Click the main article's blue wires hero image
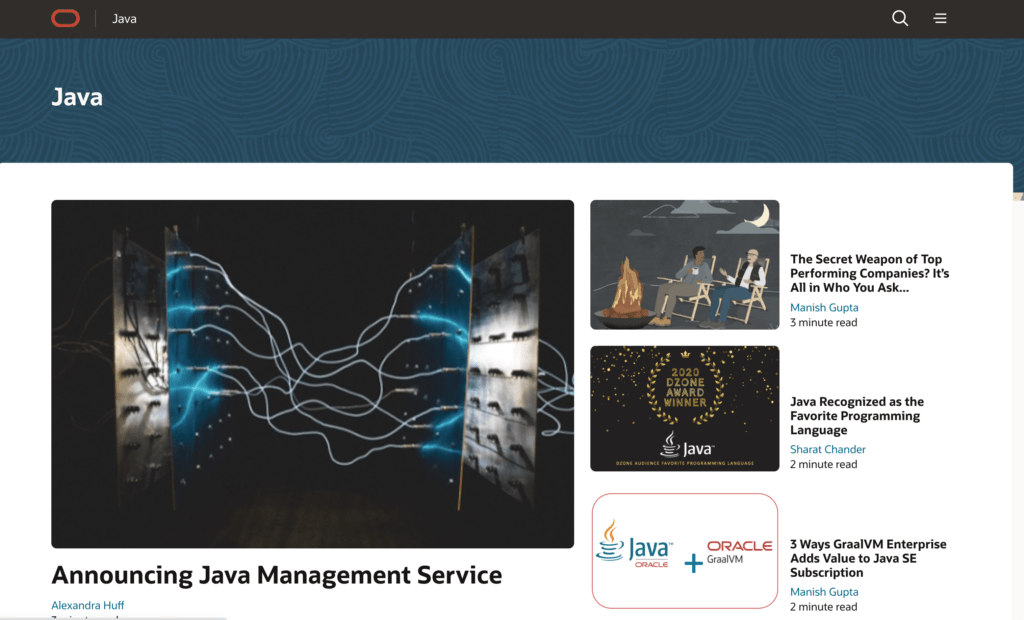 pos(312,374)
